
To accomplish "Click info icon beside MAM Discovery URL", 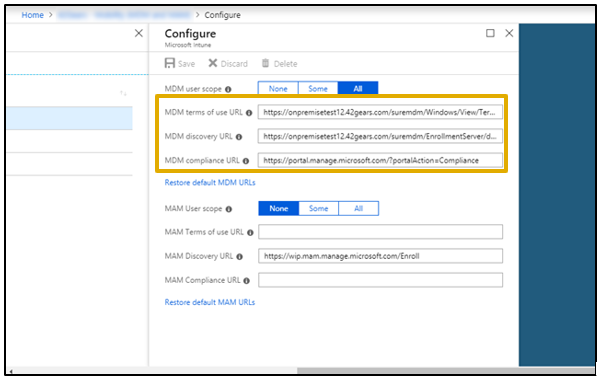I will coord(240,257).
